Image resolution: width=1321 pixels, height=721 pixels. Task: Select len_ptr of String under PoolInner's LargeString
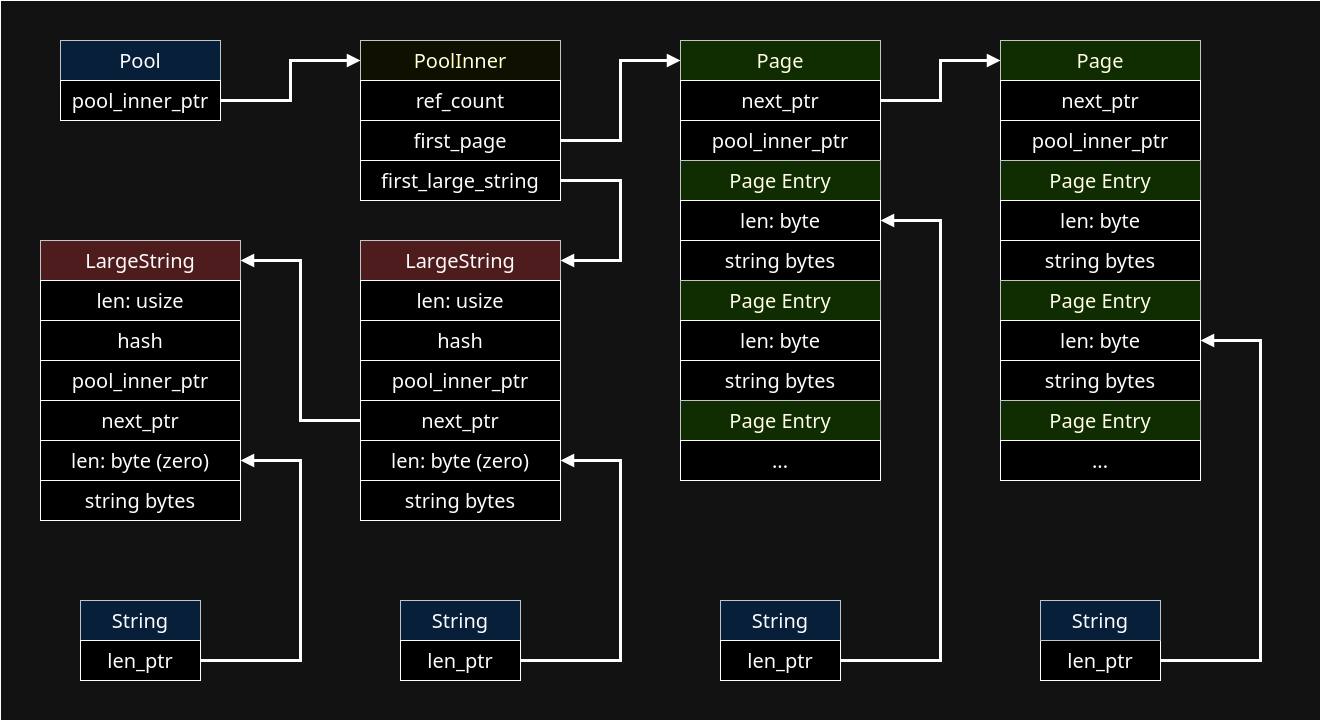[x=460, y=661]
